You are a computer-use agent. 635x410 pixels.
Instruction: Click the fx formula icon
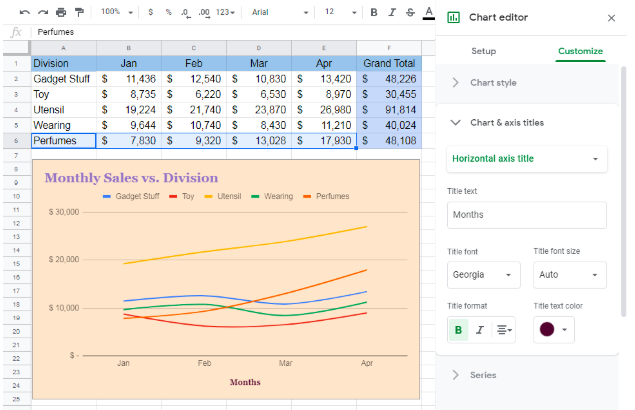click(x=16, y=32)
